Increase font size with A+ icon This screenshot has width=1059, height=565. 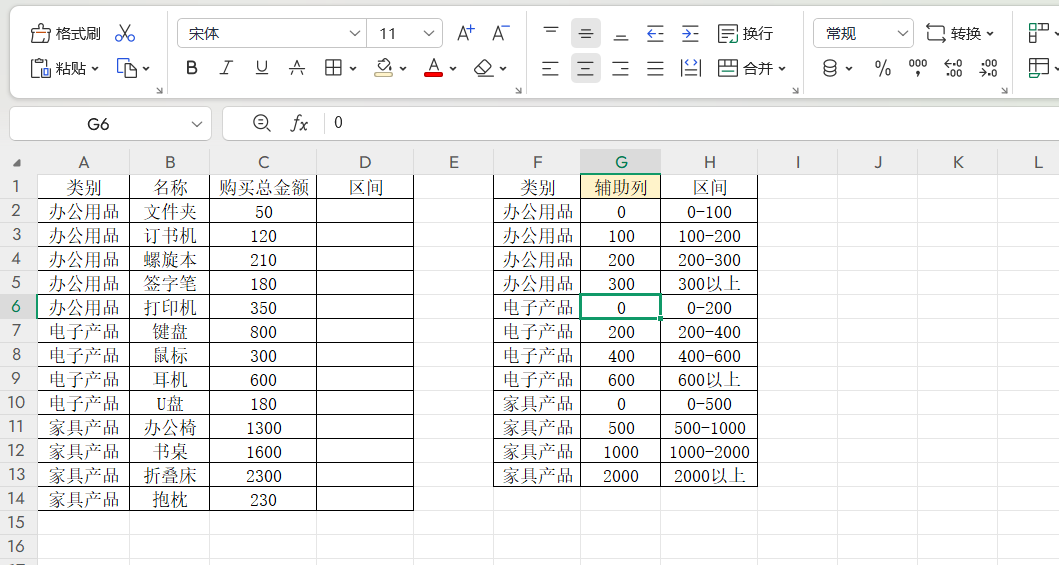click(x=465, y=33)
